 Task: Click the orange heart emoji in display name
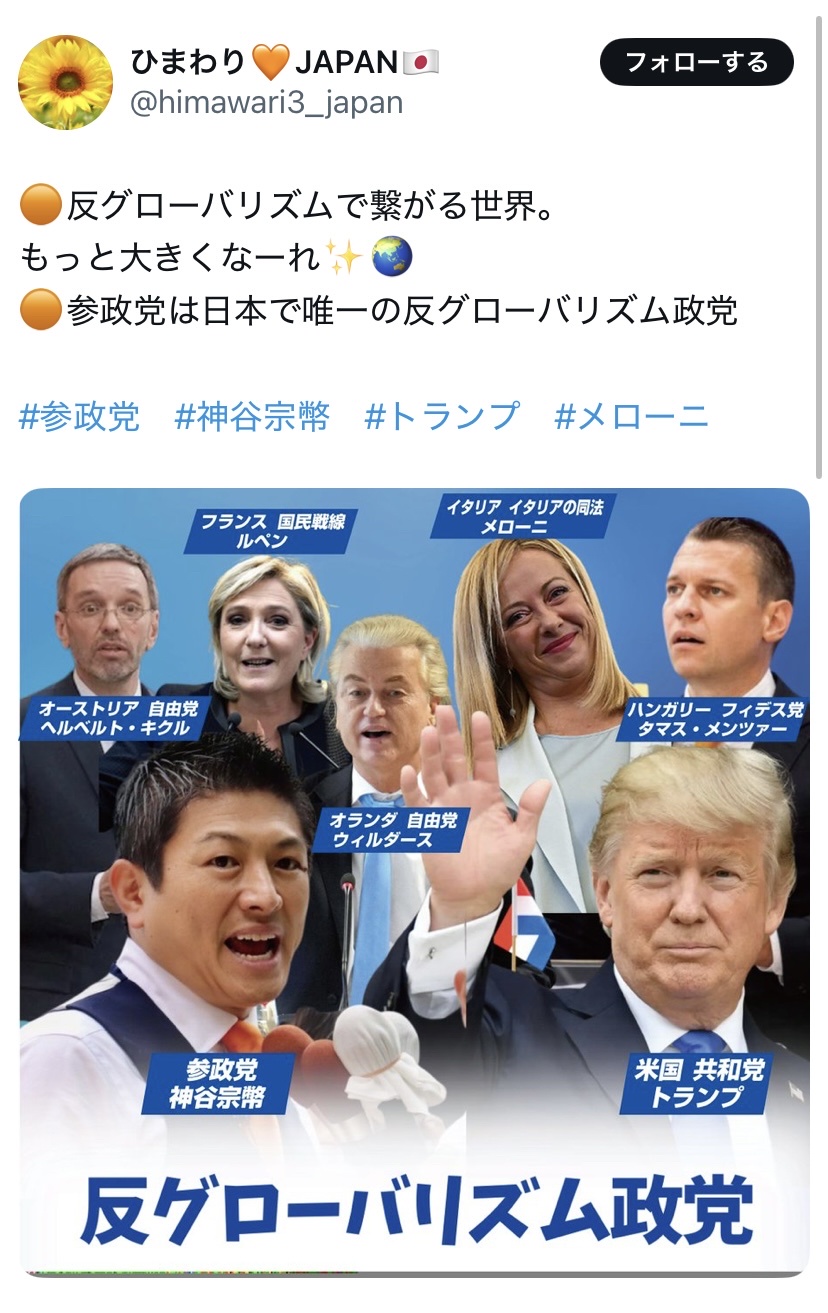pyautogui.click(x=270, y=64)
